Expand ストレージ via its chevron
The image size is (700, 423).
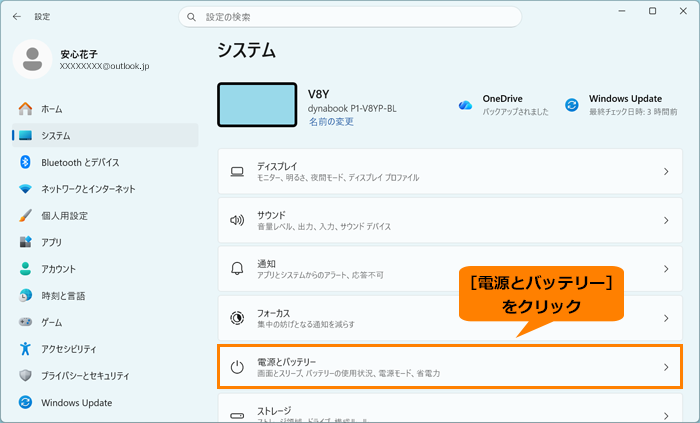point(666,416)
